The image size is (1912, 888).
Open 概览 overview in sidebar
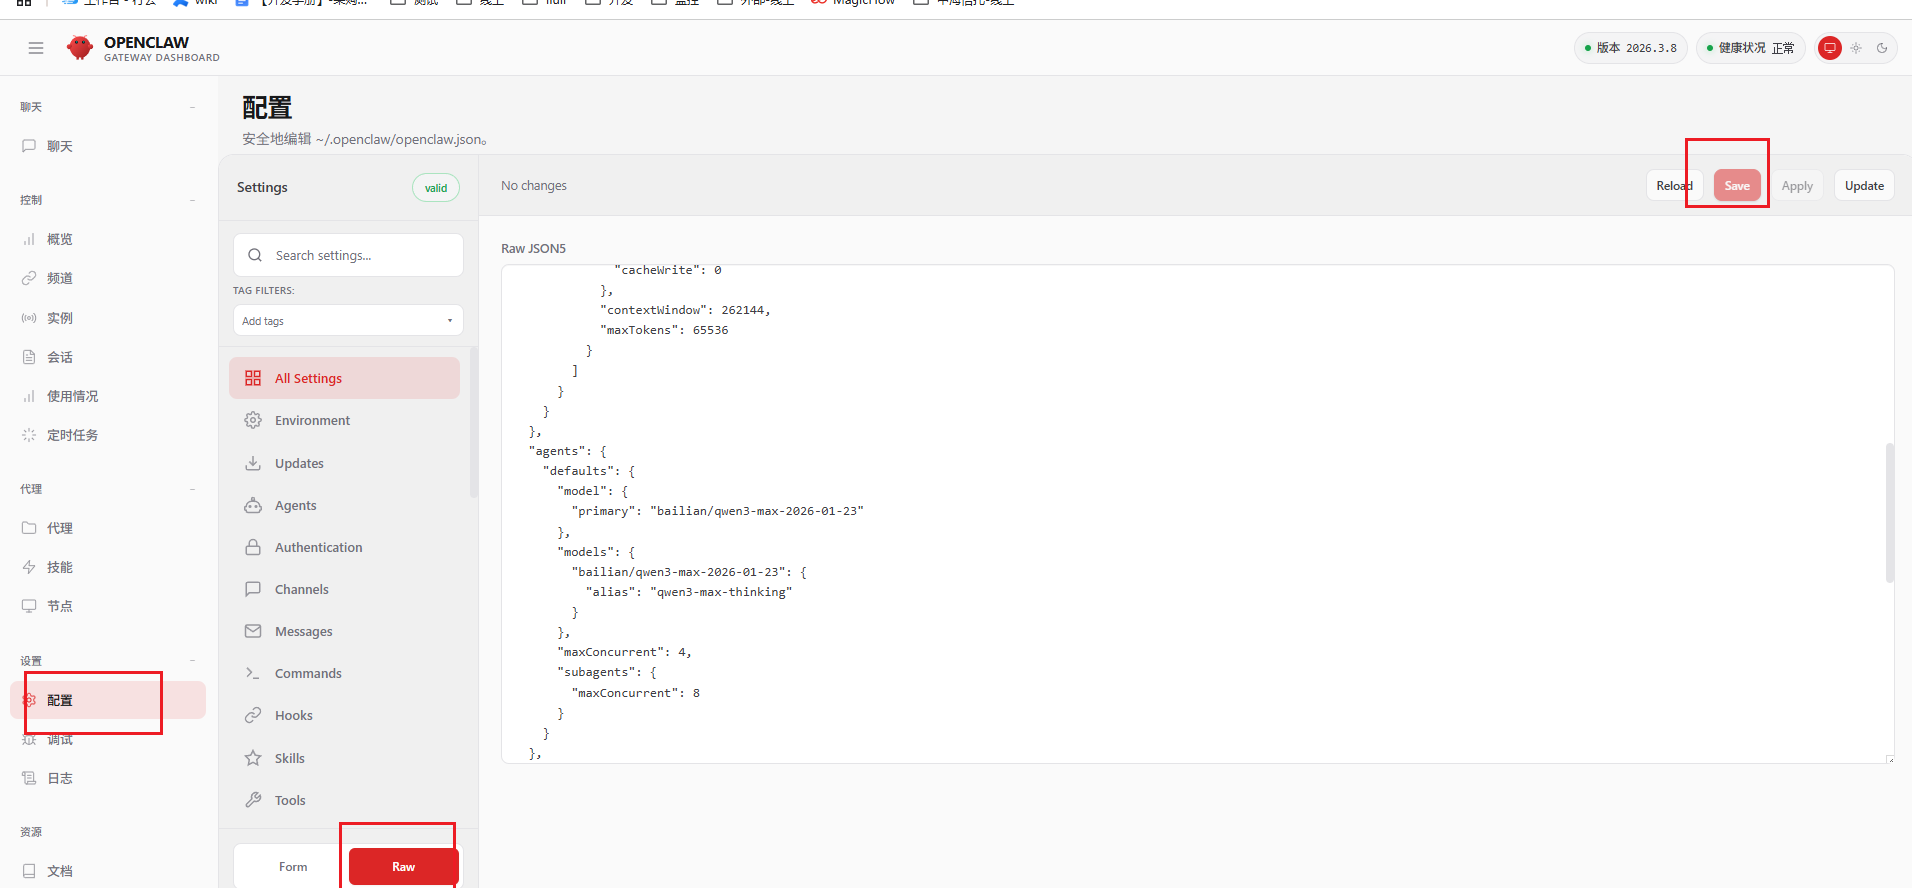(x=108, y=239)
